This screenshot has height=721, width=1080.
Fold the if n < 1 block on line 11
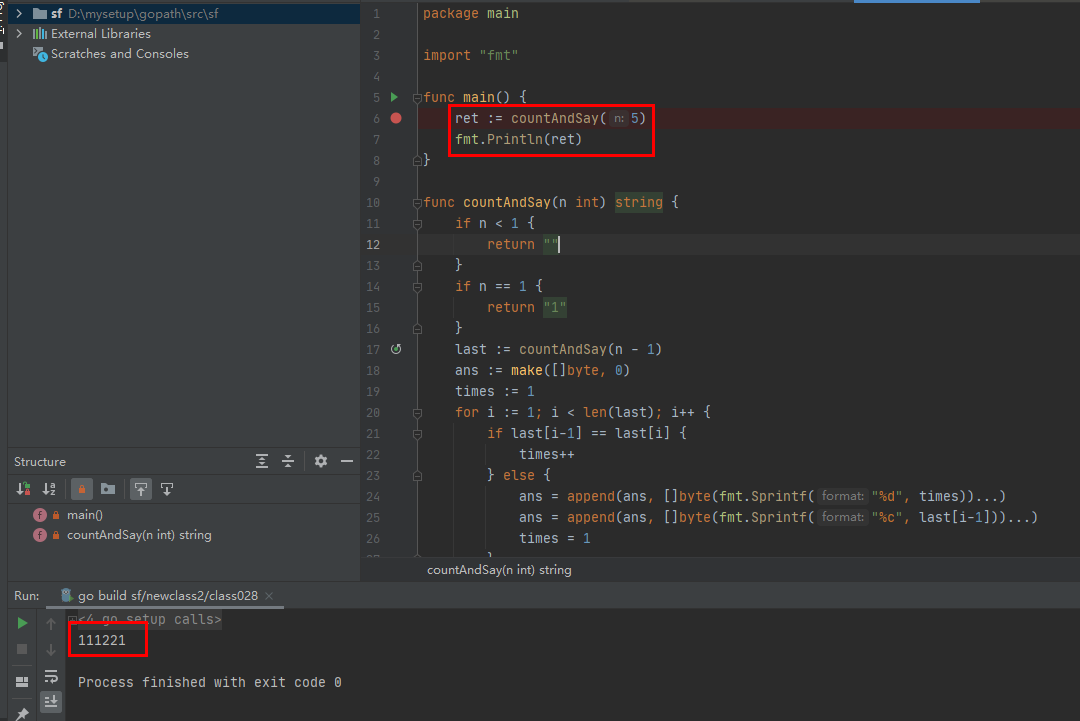pos(417,224)
